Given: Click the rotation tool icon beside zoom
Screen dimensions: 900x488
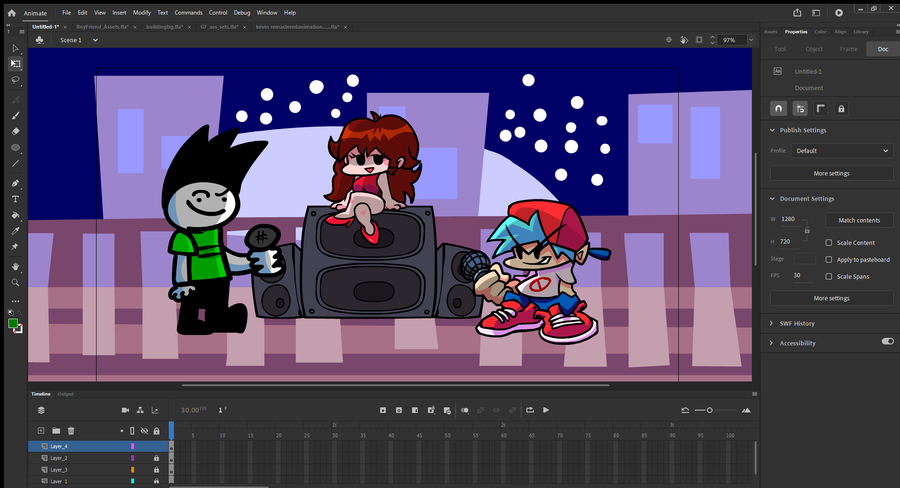Looking at the screenshot, I should (684, 40).
